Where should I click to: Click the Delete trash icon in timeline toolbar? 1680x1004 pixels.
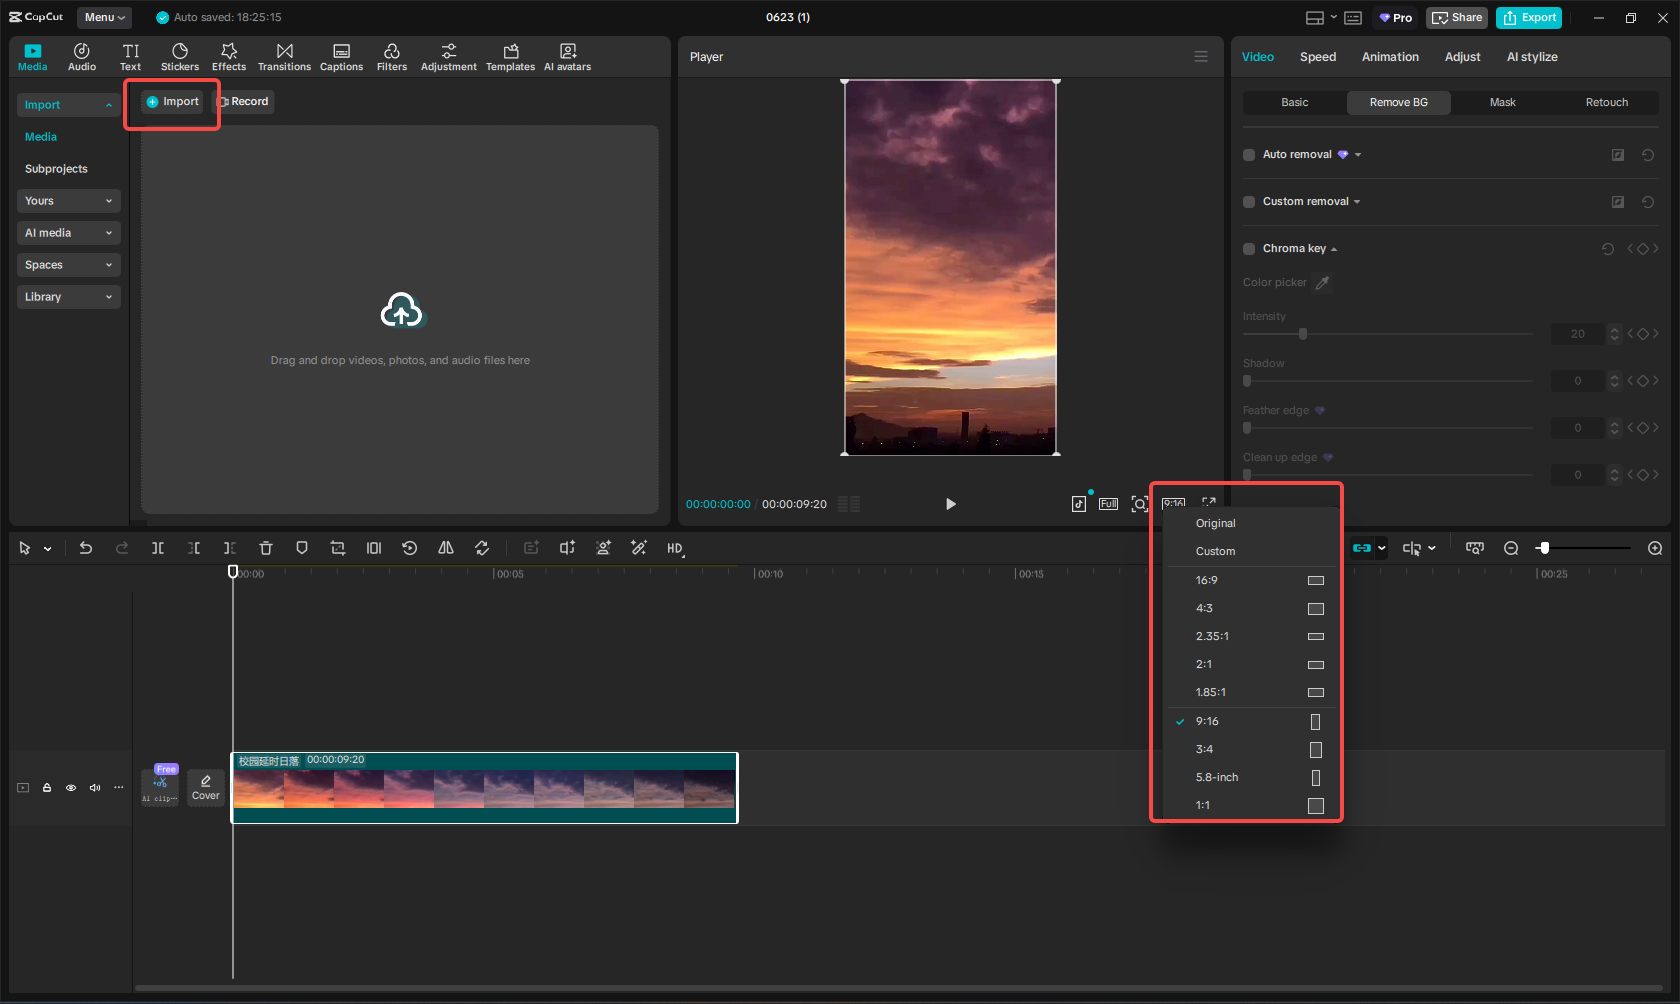[266, 548]
